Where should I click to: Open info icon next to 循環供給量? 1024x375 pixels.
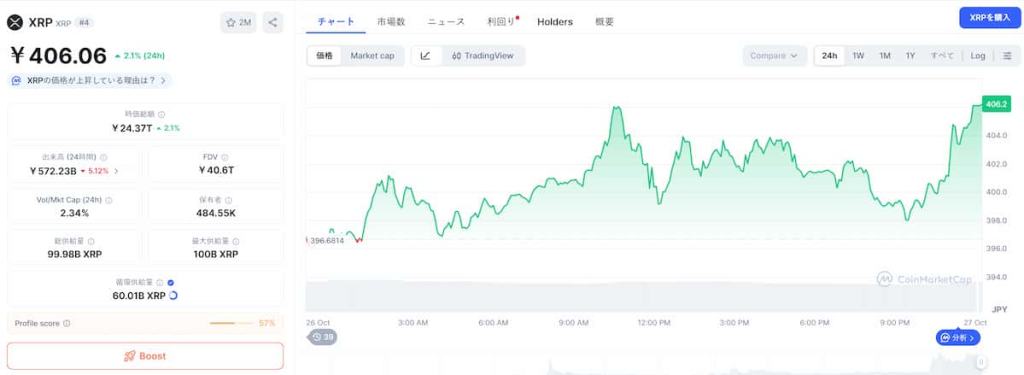159,283
